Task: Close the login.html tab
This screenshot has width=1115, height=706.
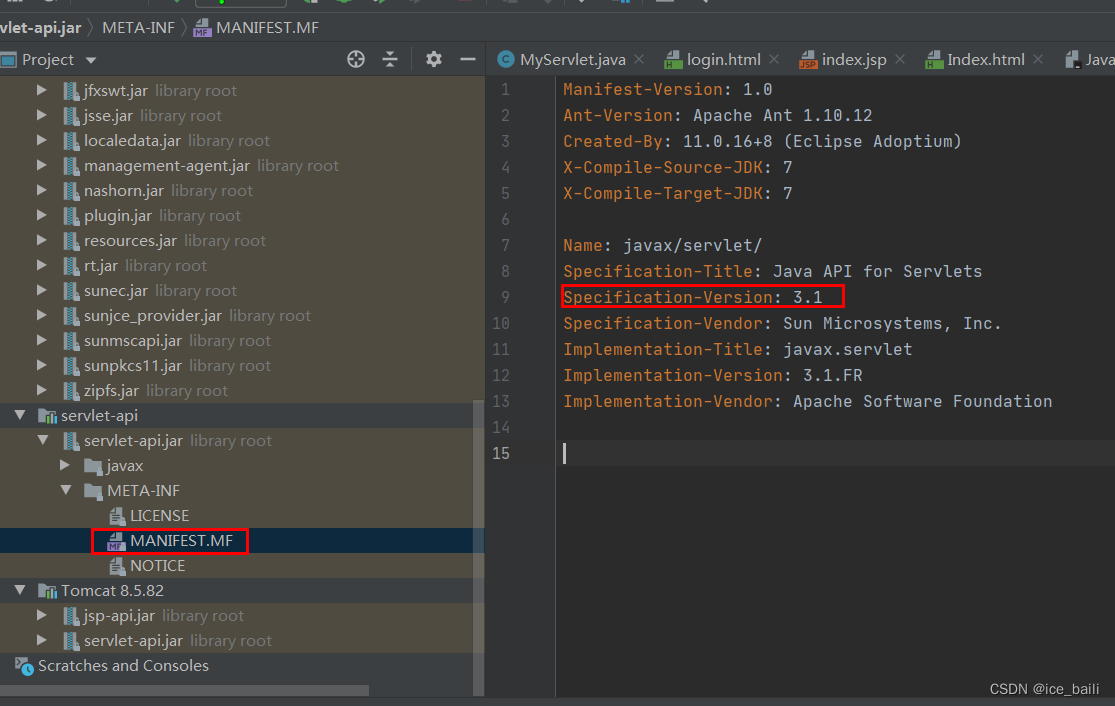Action: pyautogui.click(x=776, y=60)
